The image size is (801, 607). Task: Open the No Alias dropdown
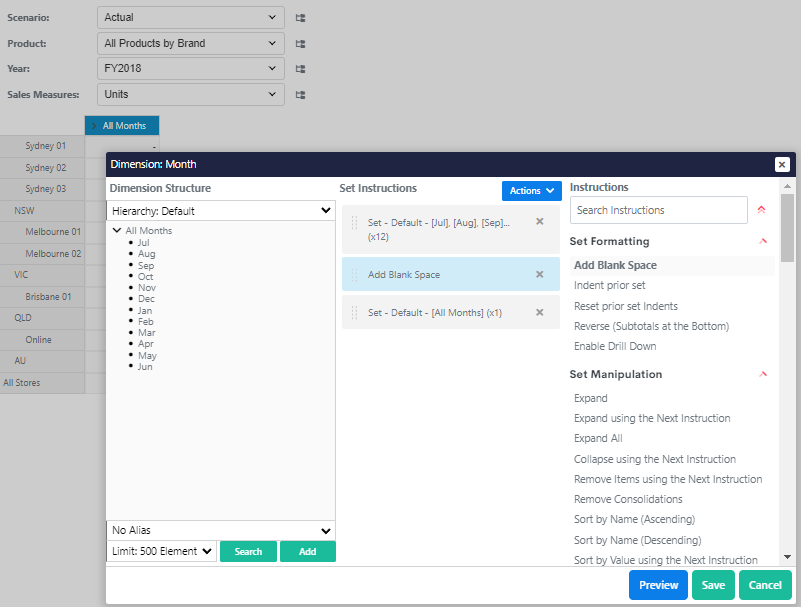(220, 530)
